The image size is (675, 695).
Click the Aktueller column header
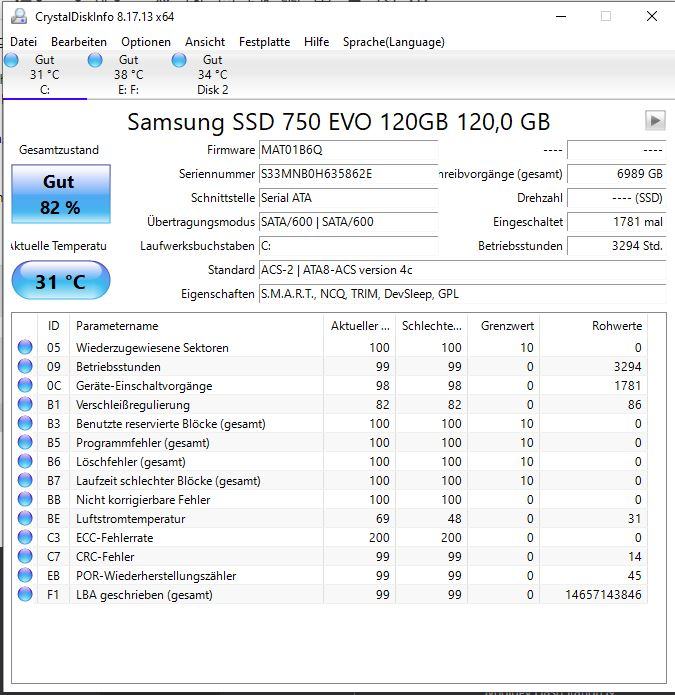[x=359, y=326]
